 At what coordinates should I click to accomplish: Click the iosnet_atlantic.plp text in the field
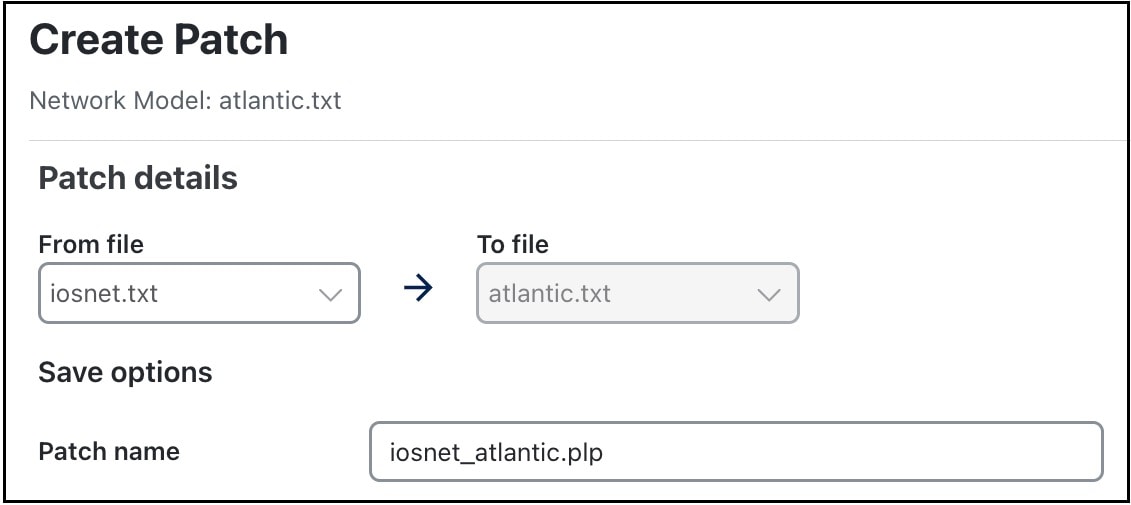[496, 452]
